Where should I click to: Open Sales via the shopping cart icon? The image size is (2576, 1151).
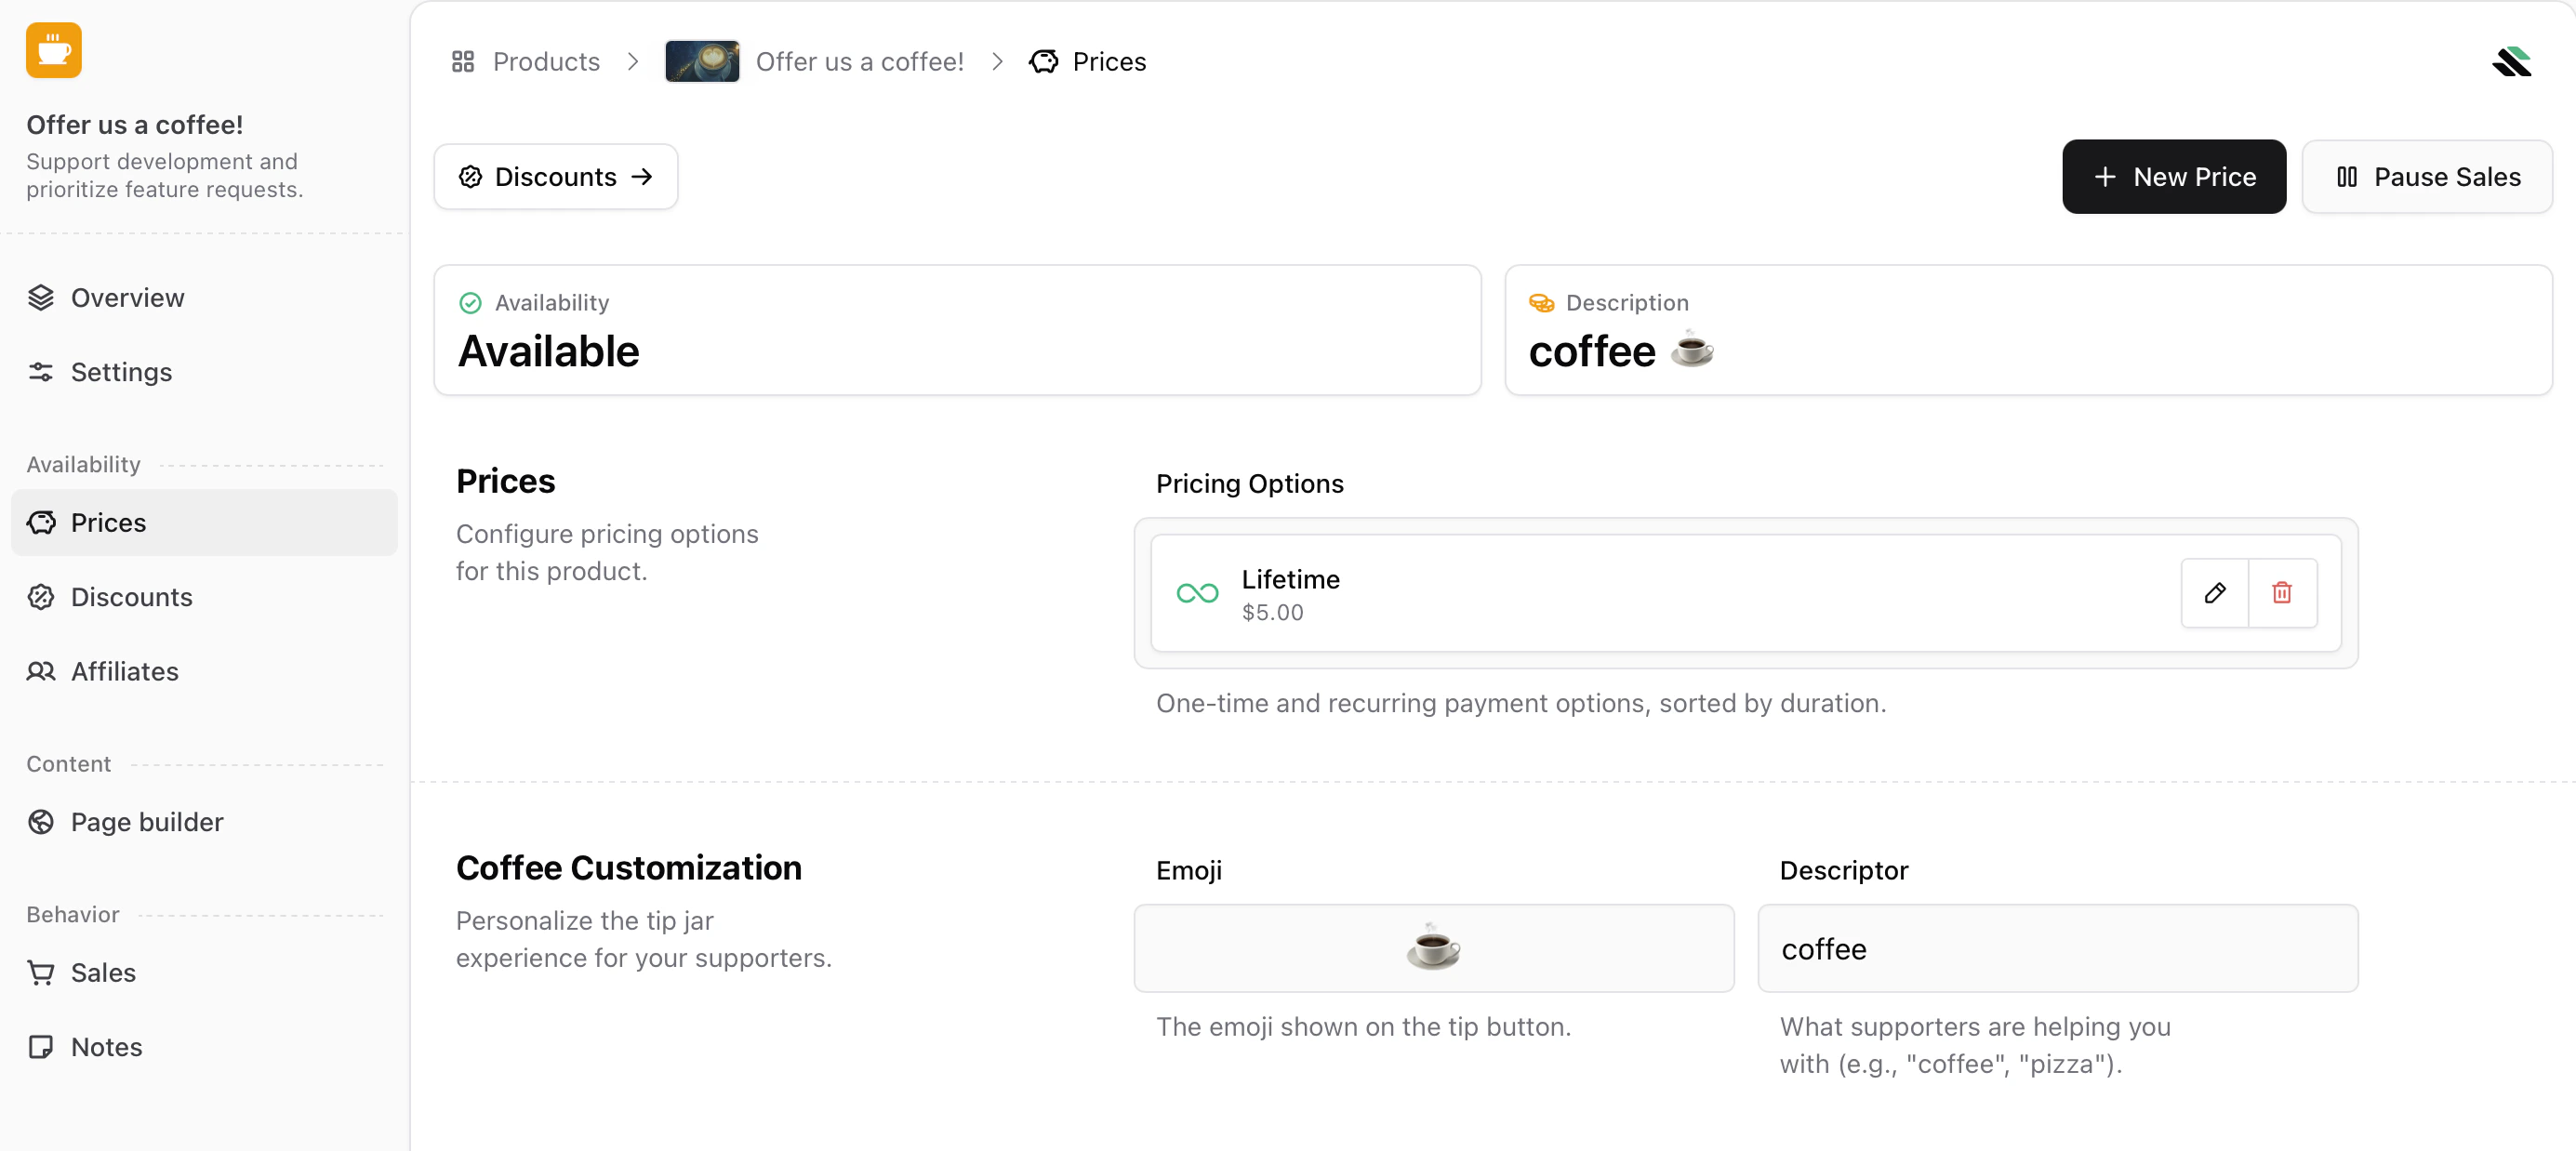(41, 972)
